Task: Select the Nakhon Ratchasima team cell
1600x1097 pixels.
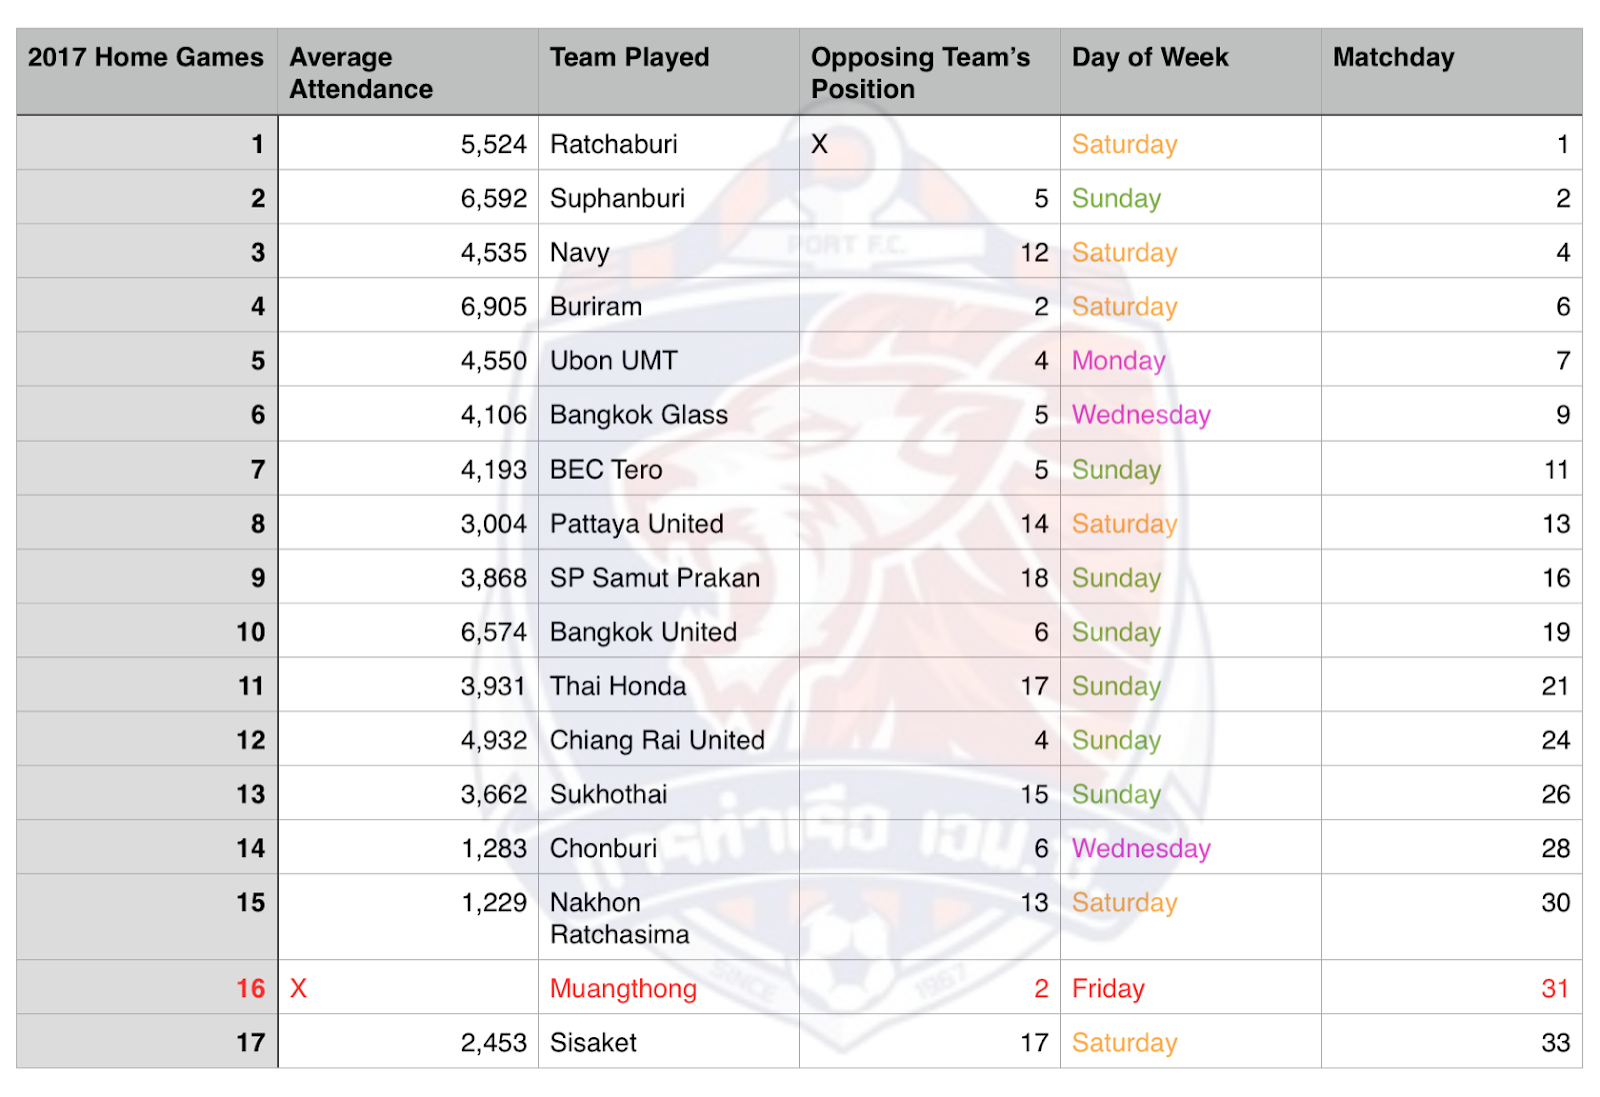Action: (669, 918)
